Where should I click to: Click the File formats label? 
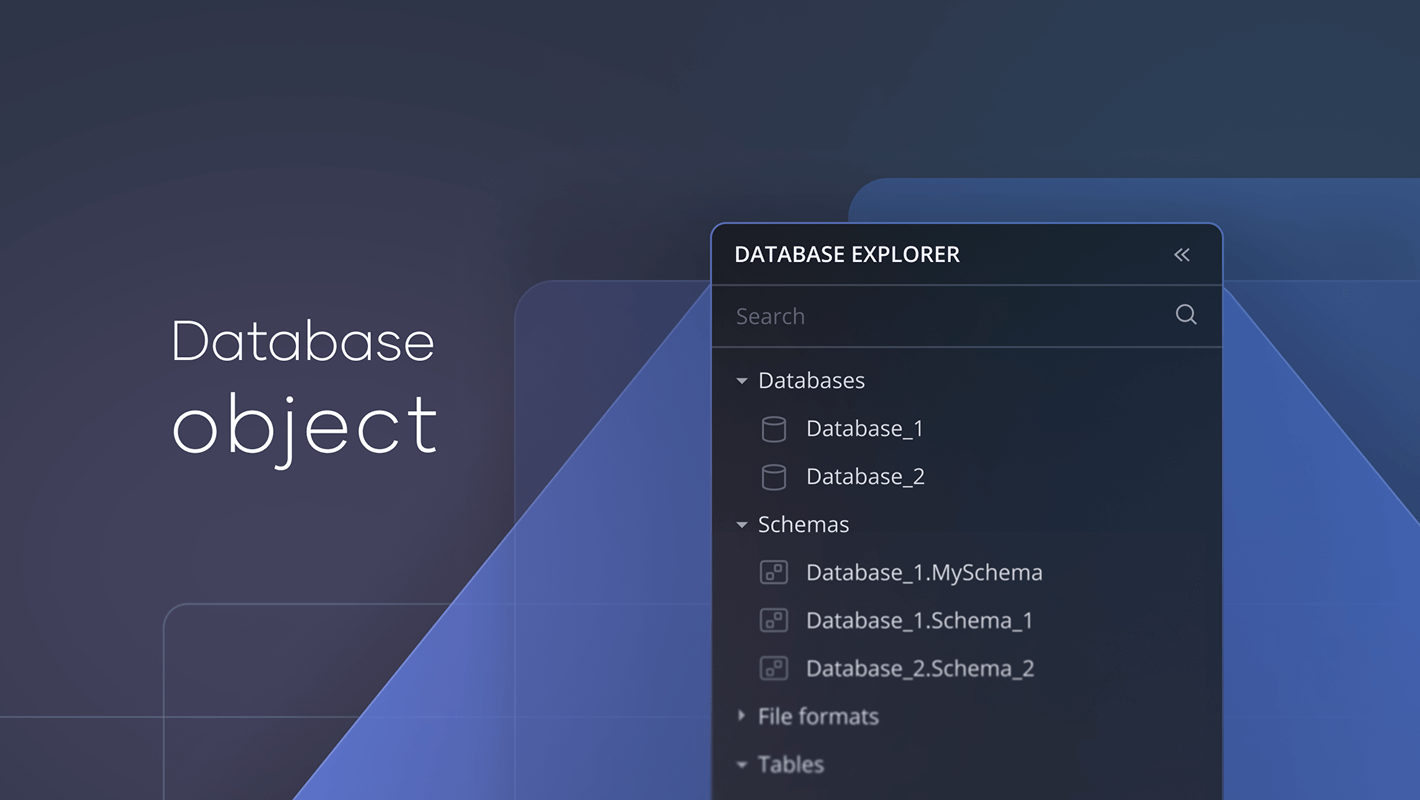pyautogui.click(x=818, y=717)
